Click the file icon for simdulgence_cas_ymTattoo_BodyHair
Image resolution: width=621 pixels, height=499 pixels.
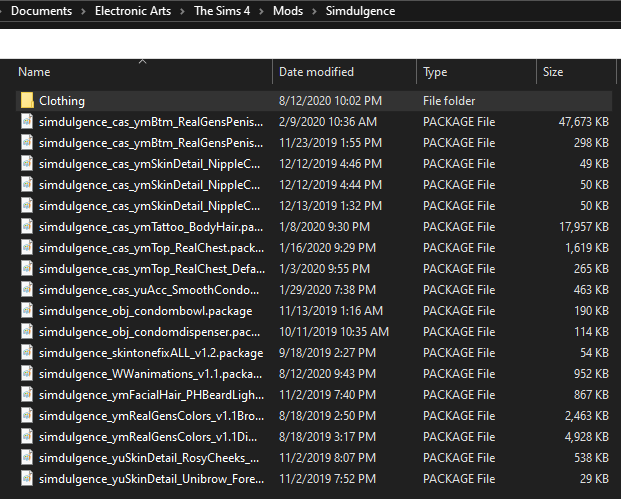click(x=26, y=227)
